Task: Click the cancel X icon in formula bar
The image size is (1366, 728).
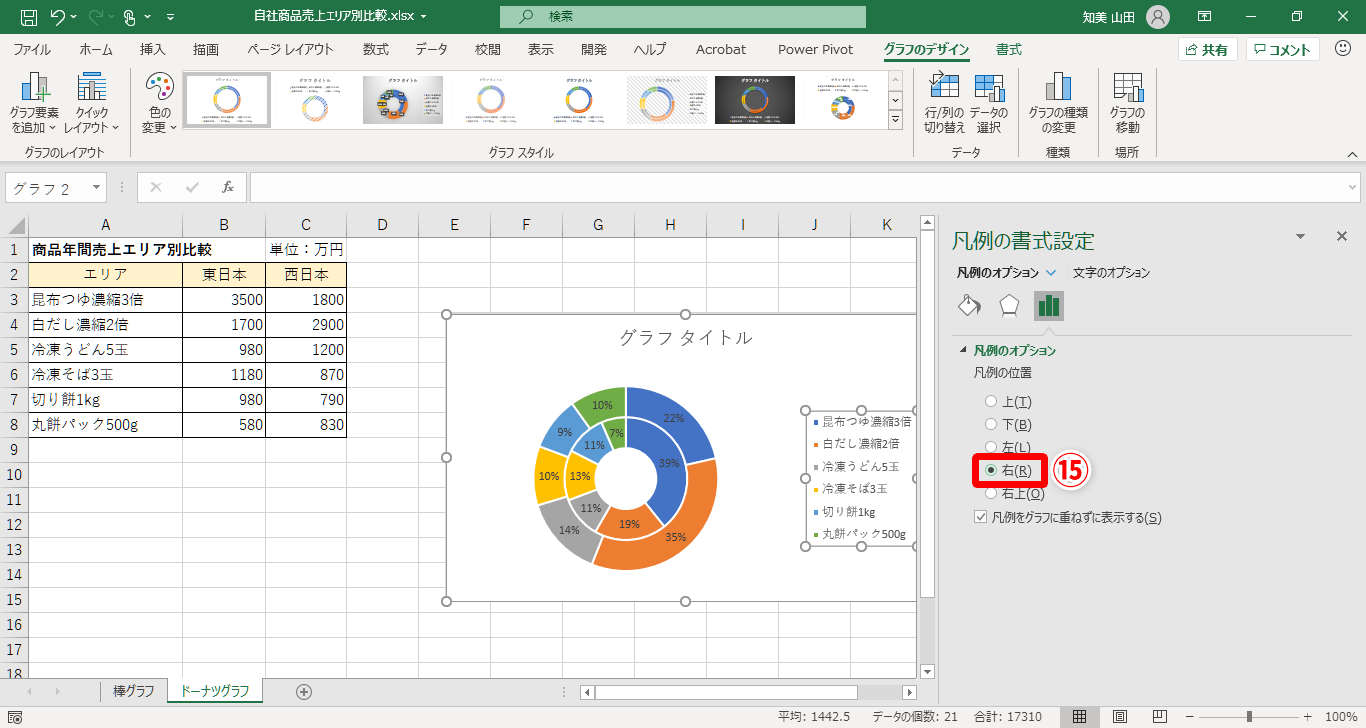Action: point(156,187)
